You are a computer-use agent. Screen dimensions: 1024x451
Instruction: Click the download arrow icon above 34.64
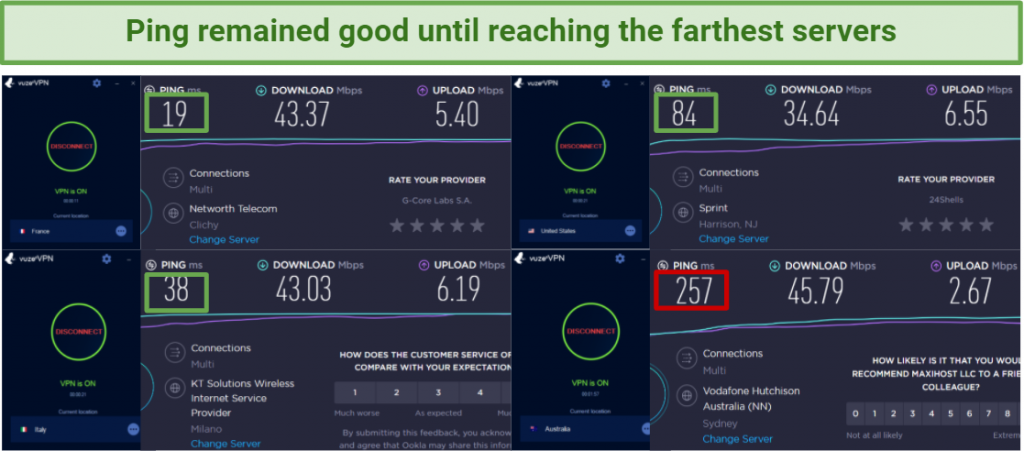click(770, 89)
